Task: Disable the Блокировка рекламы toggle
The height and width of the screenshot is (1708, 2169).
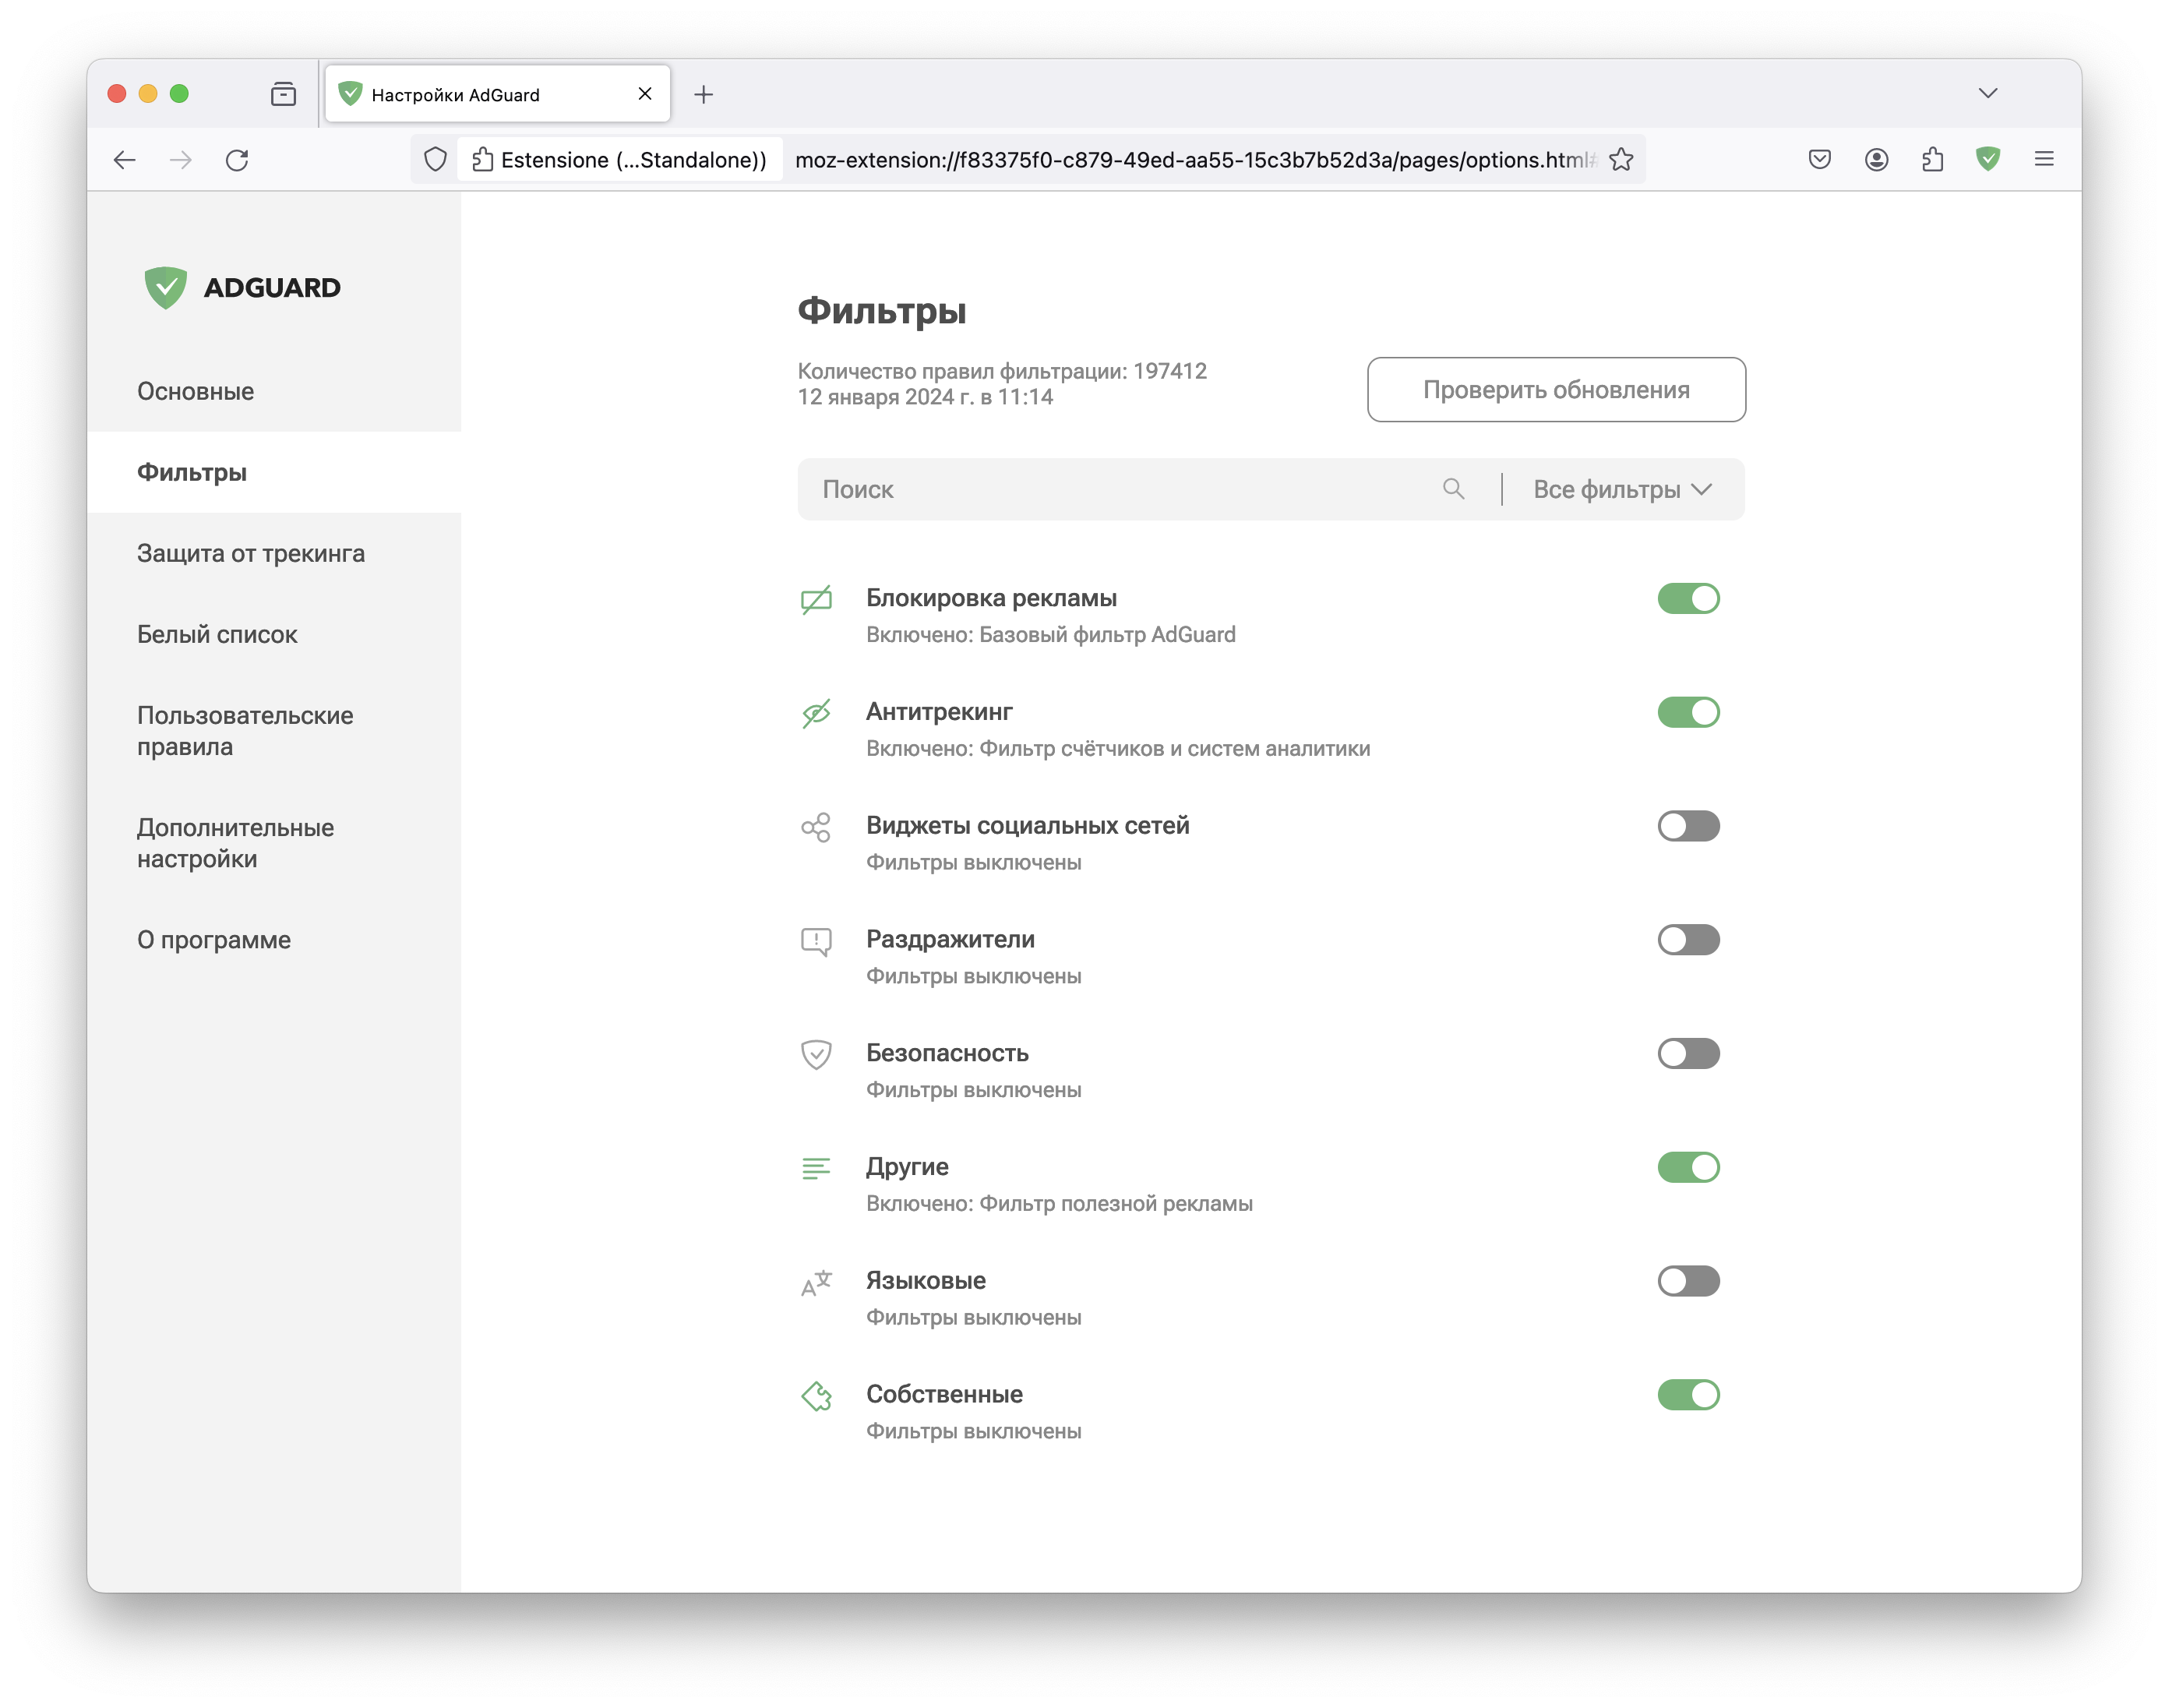Action: click(1688, 598)
